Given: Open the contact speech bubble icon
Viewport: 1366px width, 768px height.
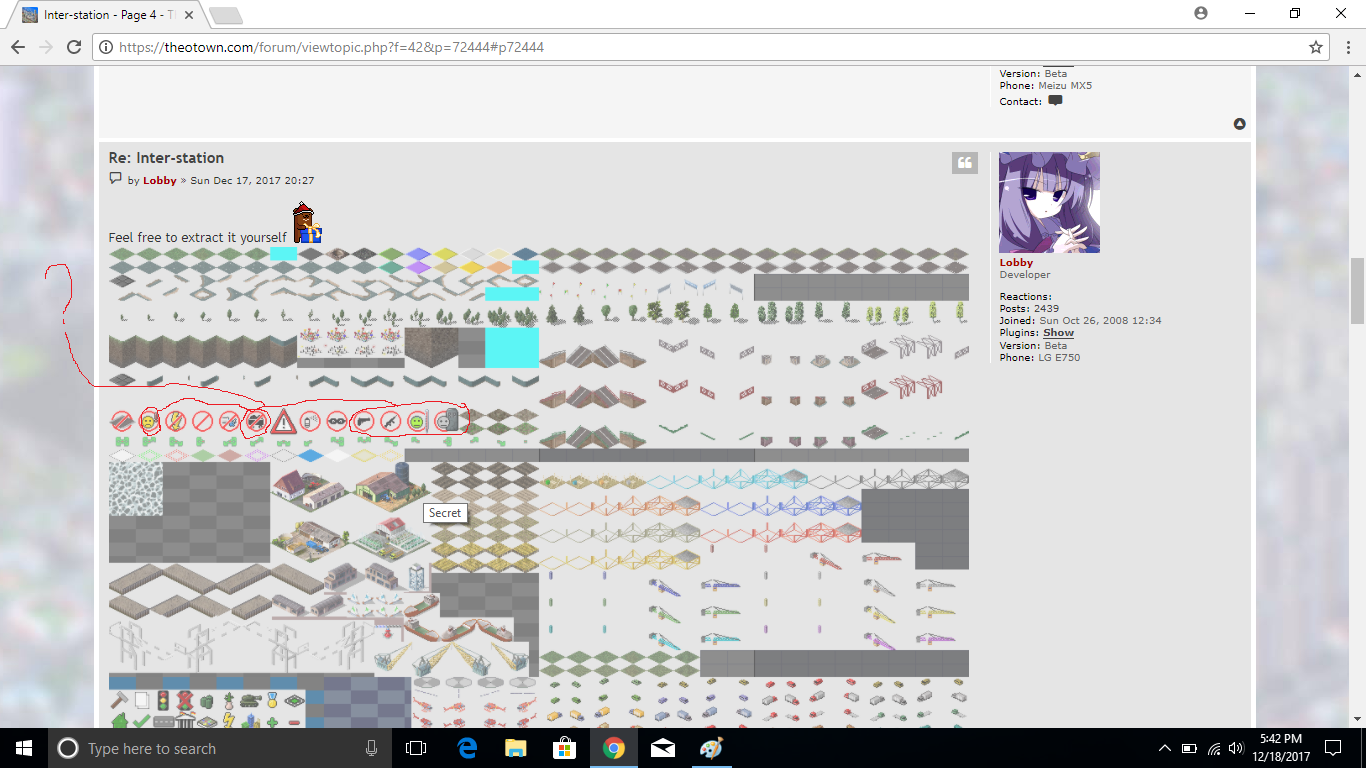Looking at the screenshot, I should point(1055,101).
